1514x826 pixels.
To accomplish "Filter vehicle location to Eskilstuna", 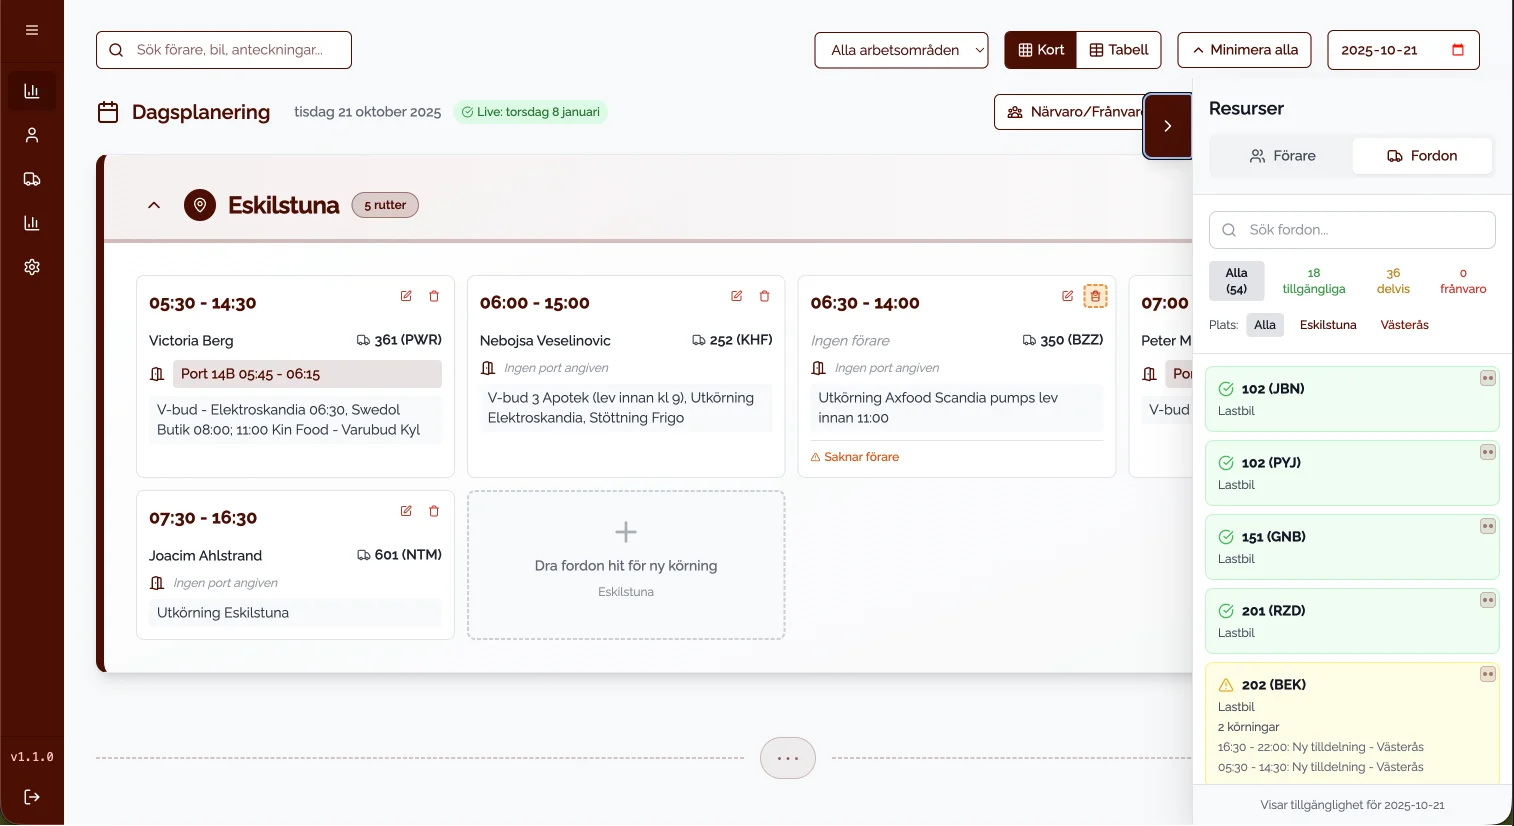I will tap(1327, 325).
